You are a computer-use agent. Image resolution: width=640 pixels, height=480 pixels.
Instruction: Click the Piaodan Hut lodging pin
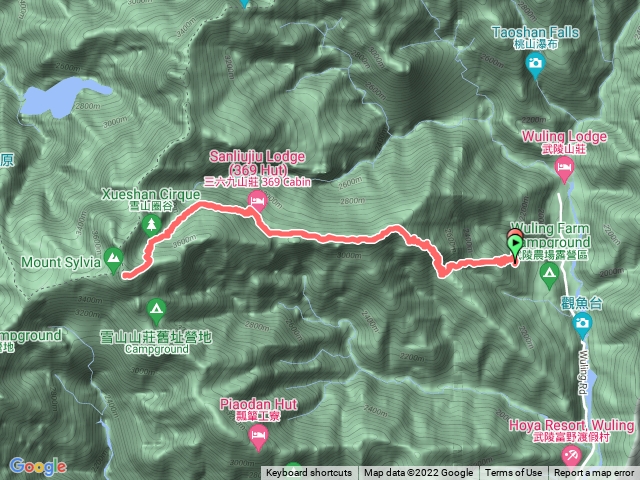(x=258, y=437)
